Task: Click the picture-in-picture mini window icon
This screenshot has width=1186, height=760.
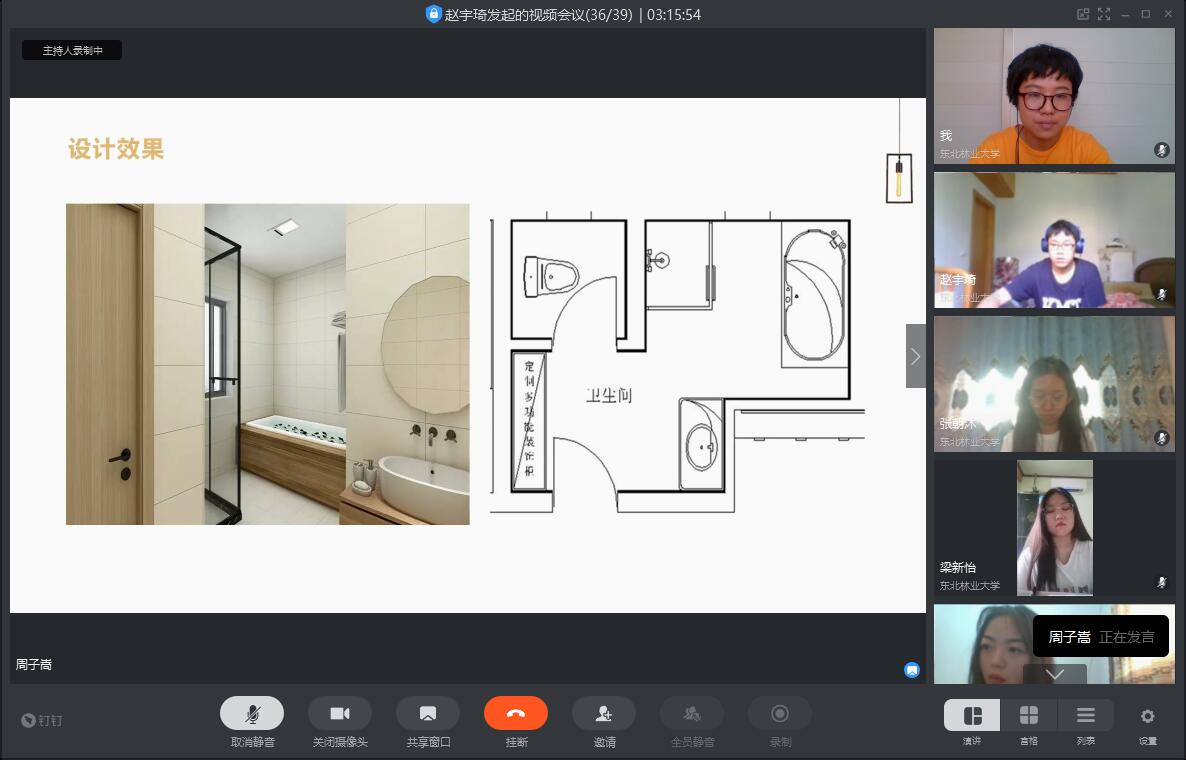Action: click(x=1083, y=14)
